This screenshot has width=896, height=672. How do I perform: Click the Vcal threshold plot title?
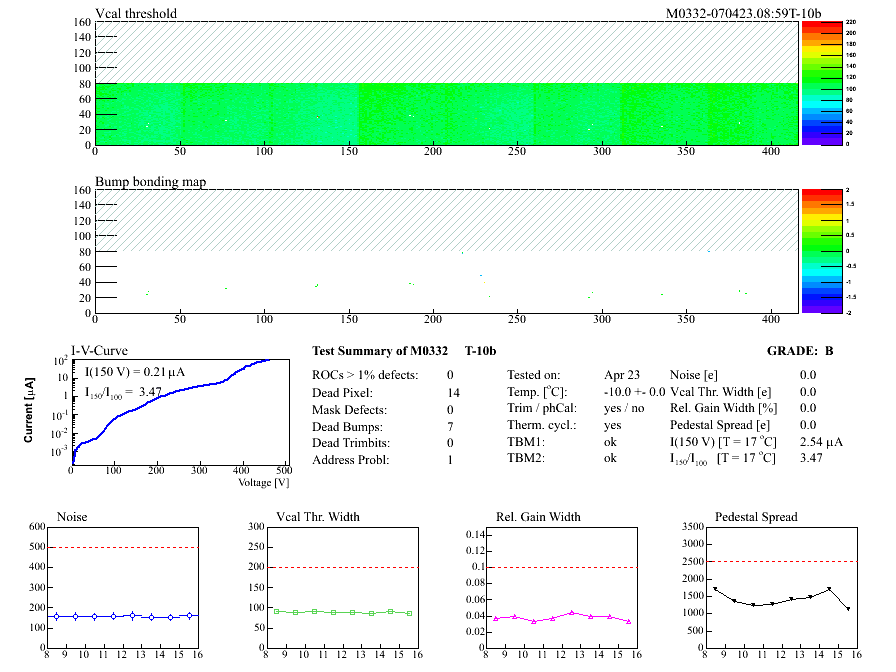click(136, 13)
